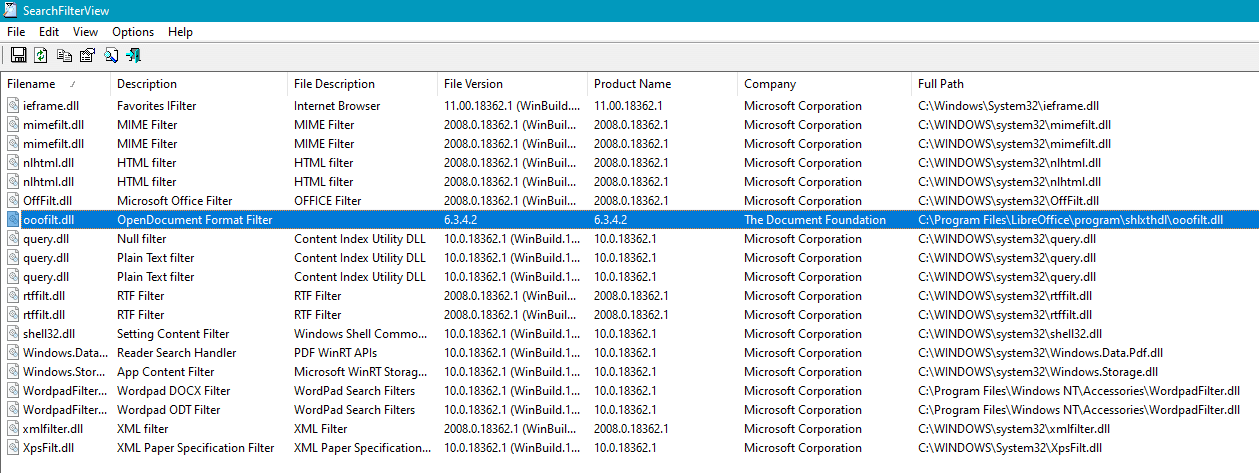The width and height of the screenshot is (1259, 473).
Task: Click the Full Path column header
Action: [941, 84]
